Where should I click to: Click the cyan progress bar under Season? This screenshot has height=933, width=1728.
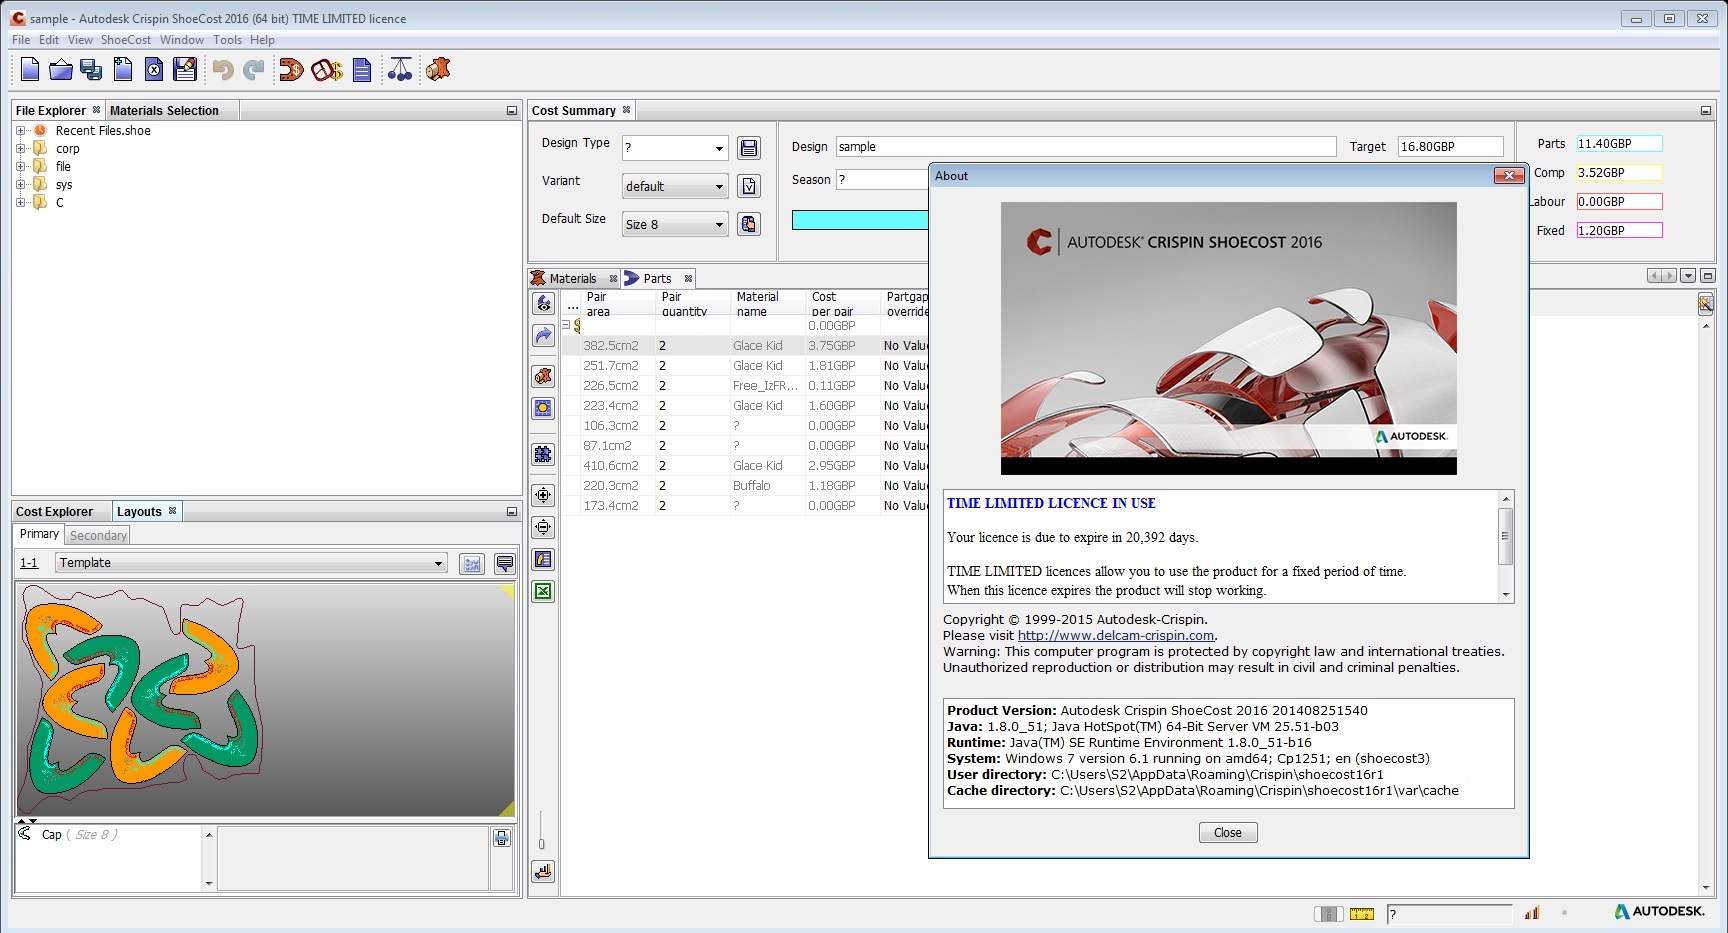[860, 220]
